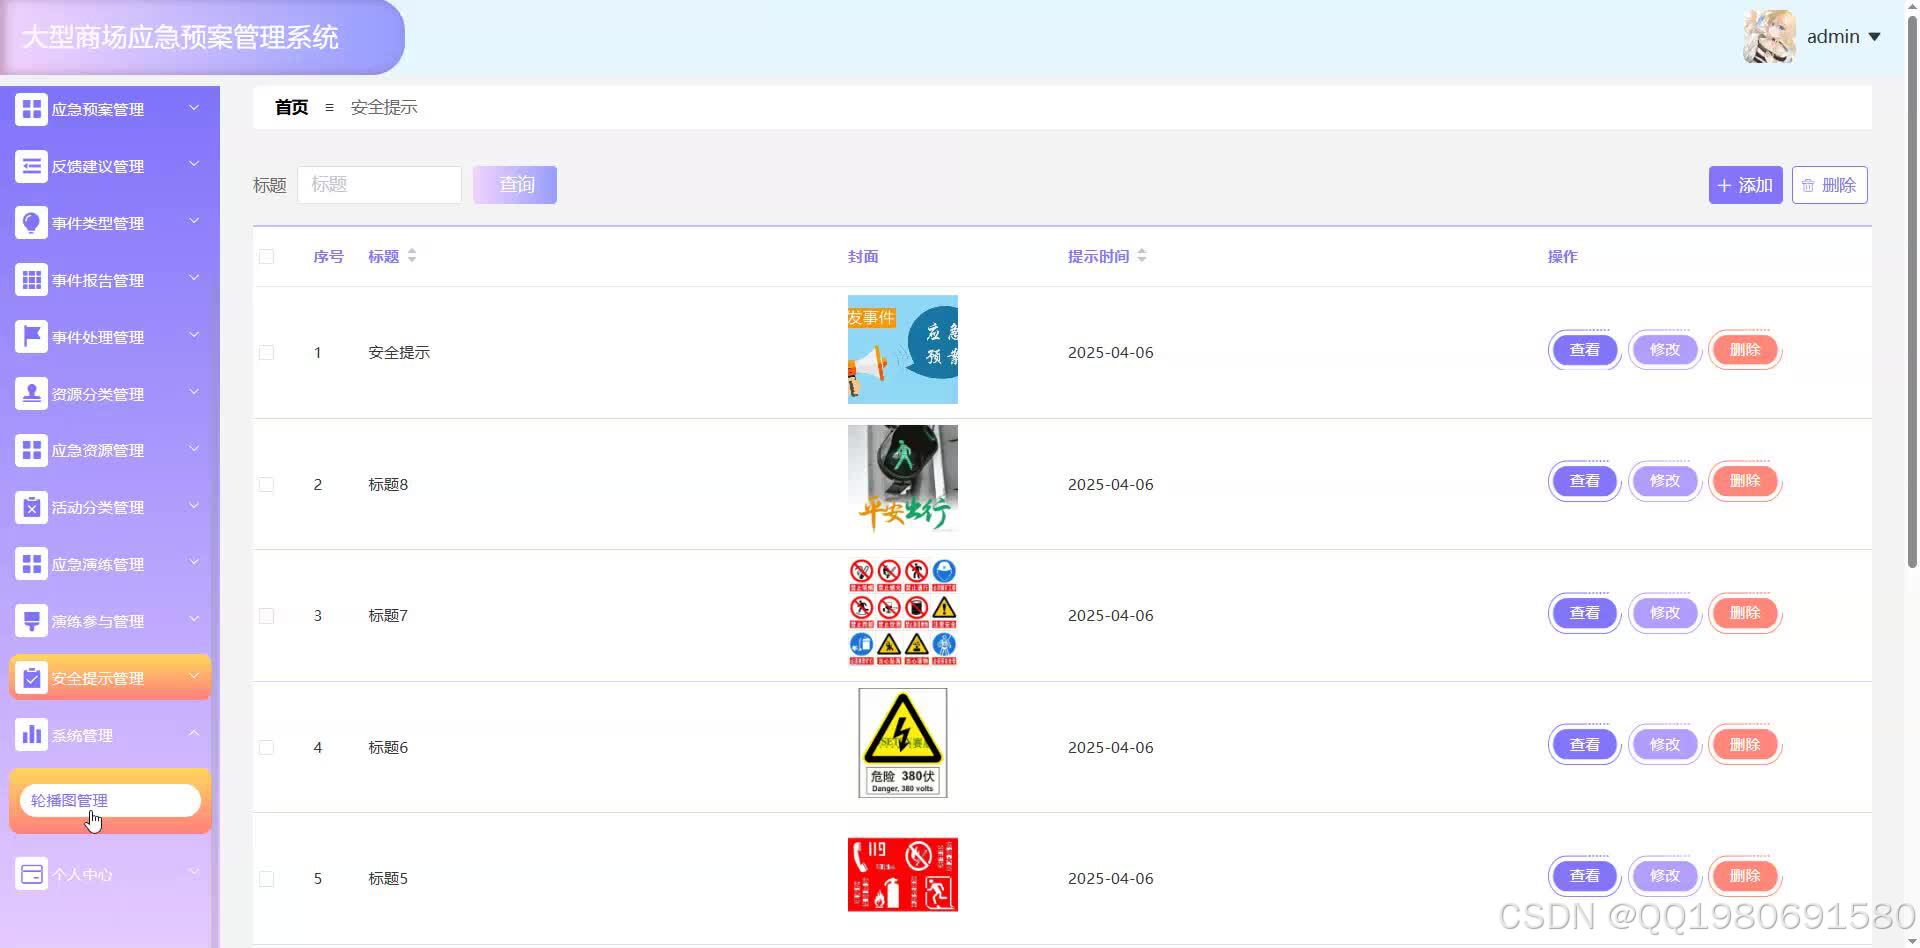Open the 380伏 danger thumbnail of 标题6
Viewport: 1920px width, 948px height.
902,742
